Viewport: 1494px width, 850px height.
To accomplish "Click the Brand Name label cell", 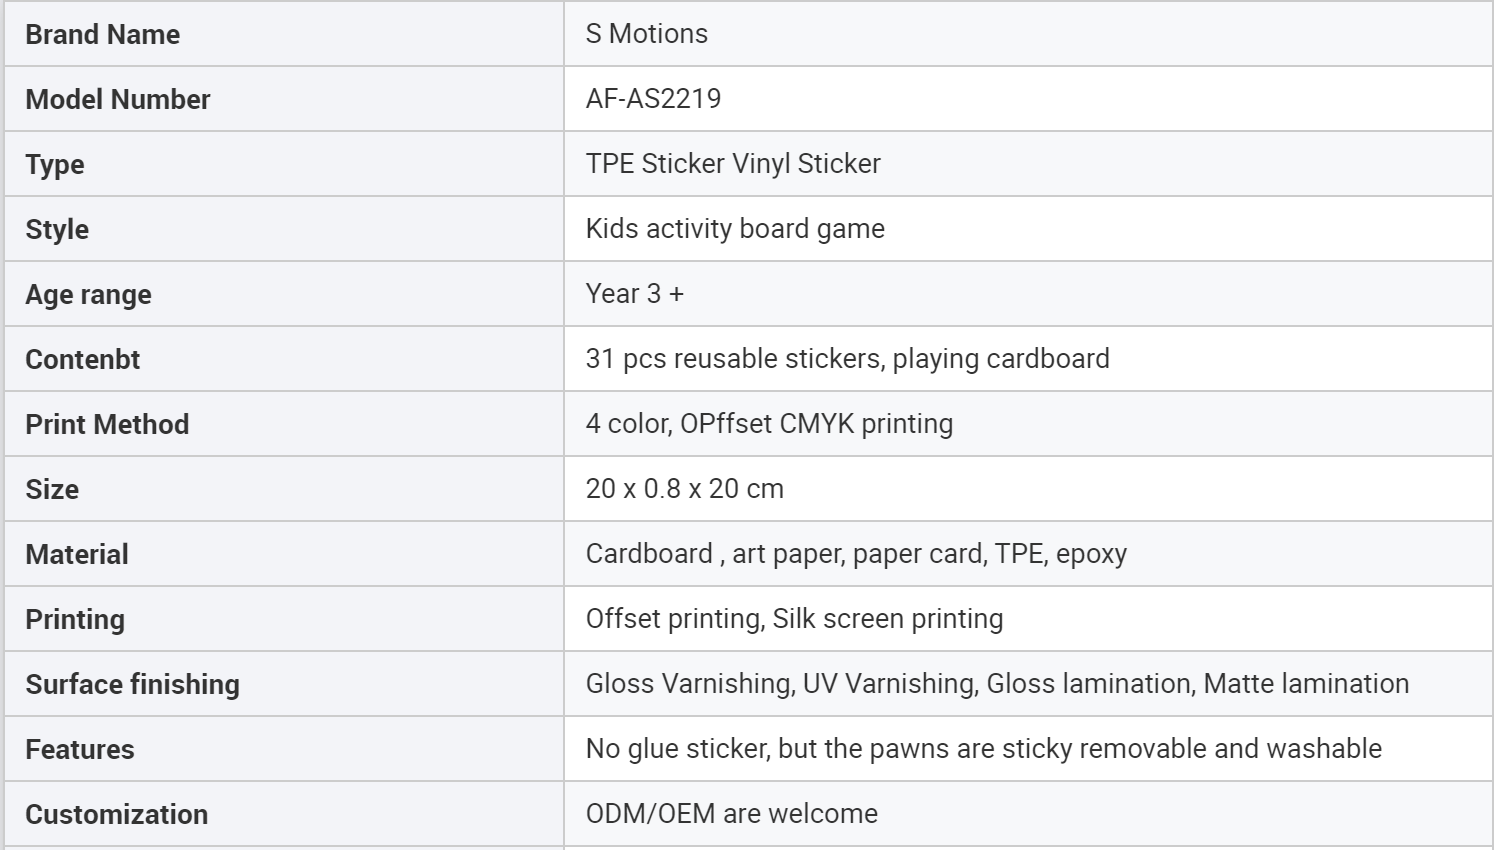I will [x=284, y=34].
